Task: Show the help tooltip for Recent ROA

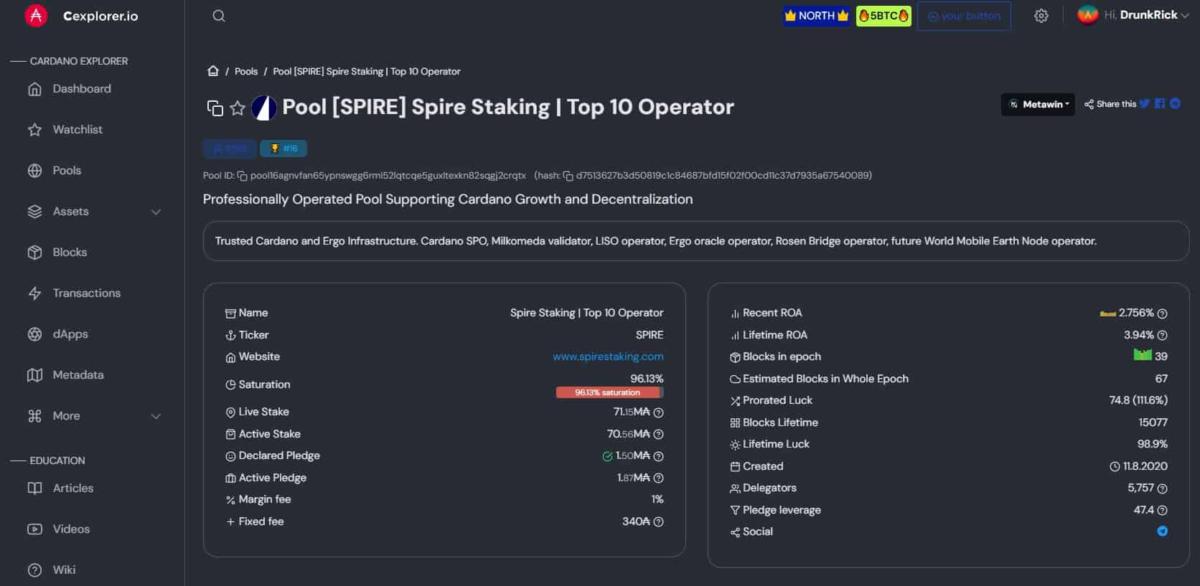Action: pyautogui.click(x=1162, y=313)
